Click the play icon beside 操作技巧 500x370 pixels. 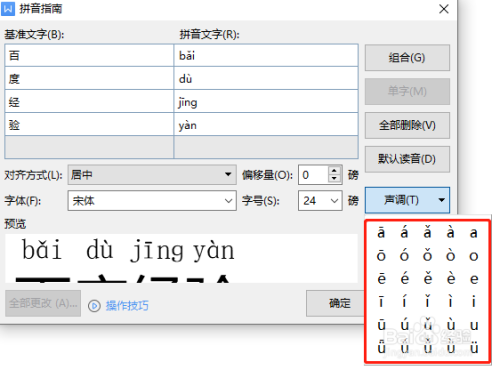coord(94,306)
